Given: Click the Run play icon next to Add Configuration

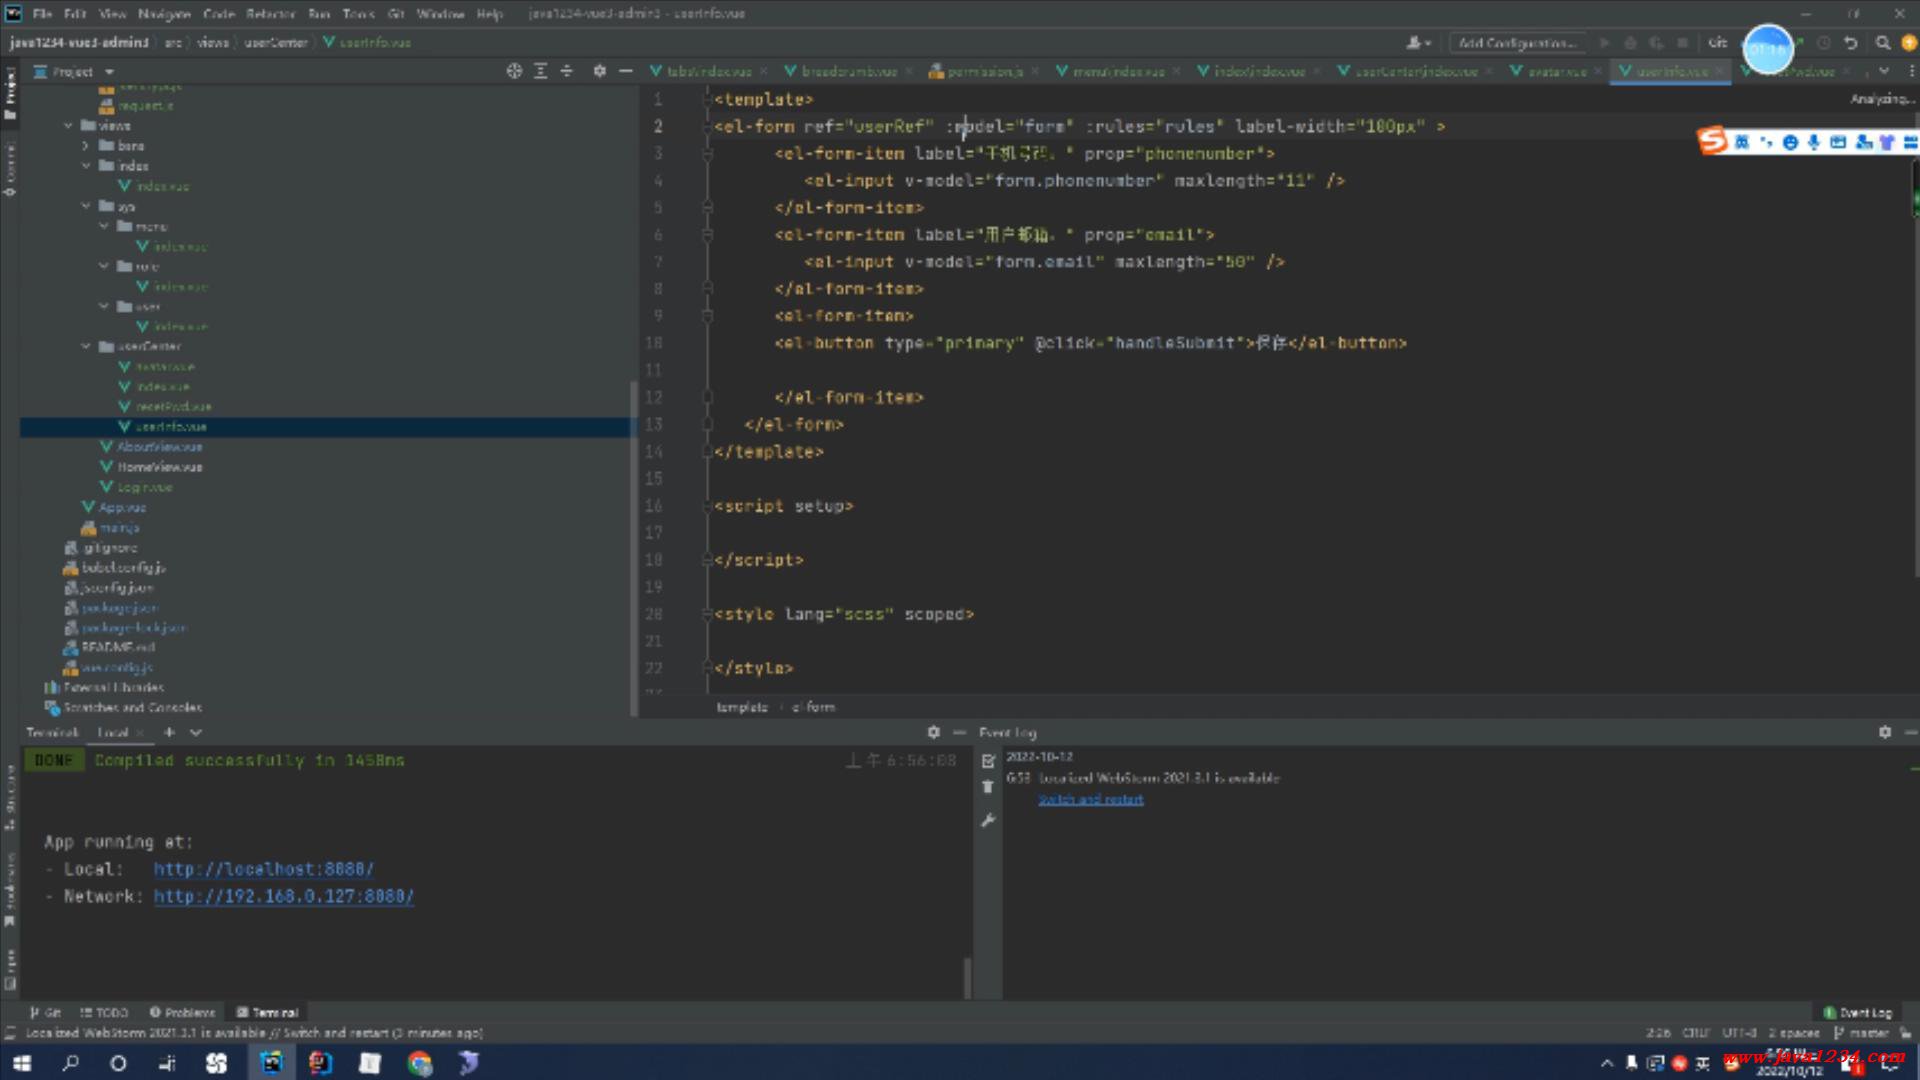Looking at the screenshot, I should [1604, 43].
